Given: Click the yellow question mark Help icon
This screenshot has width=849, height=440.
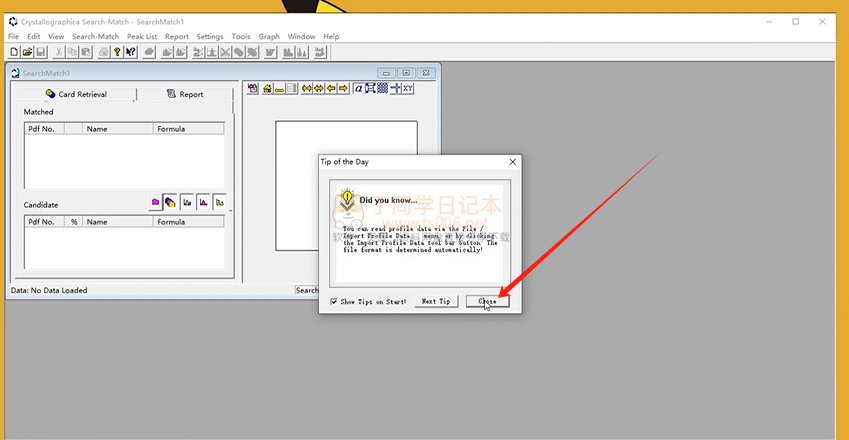Looking at the screenshot, I should click(117, 52).
